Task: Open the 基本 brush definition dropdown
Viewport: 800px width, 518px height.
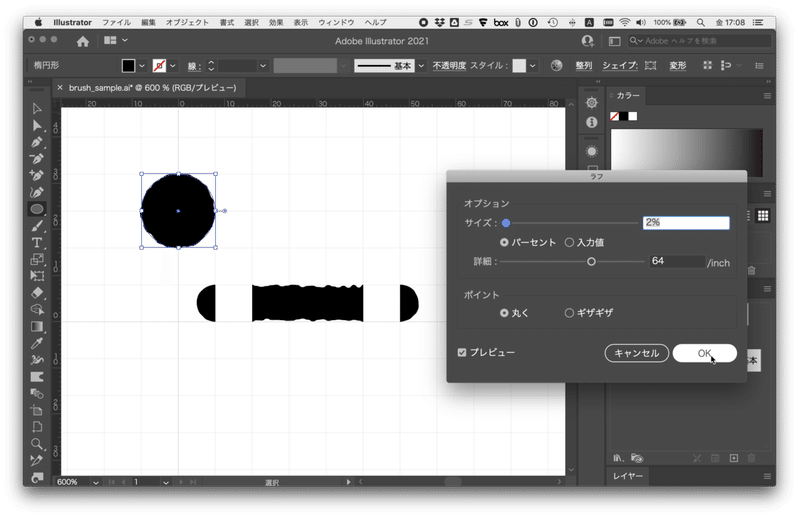Action: click(x=421, y=65)
